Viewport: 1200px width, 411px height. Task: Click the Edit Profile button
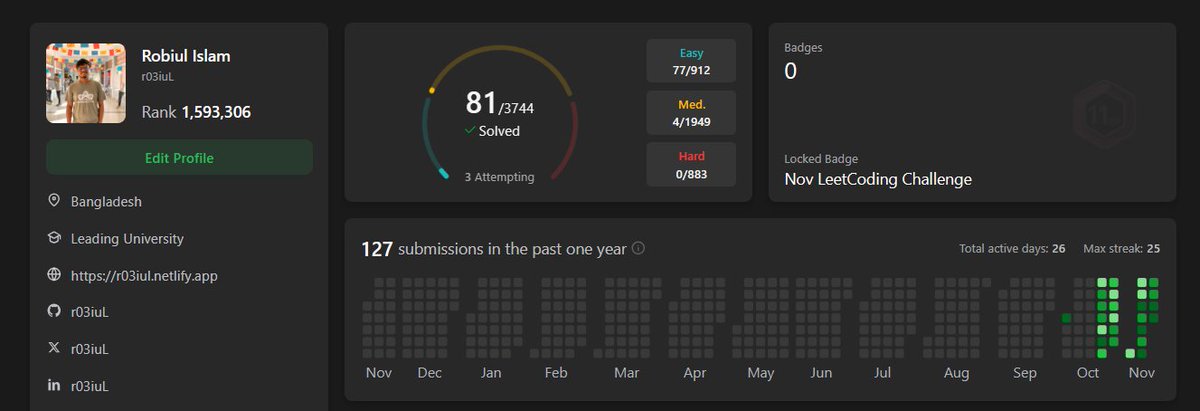(x=179, y=158)
